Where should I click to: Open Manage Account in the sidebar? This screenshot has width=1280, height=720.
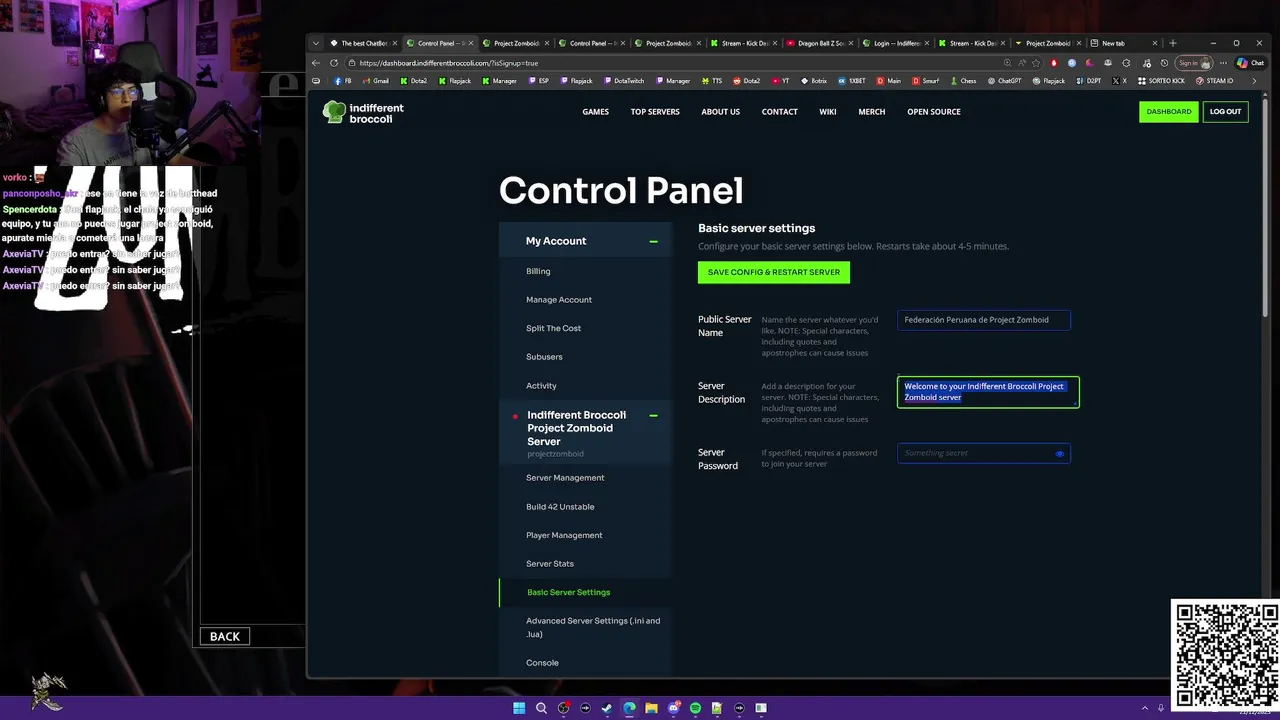point(559,300)
